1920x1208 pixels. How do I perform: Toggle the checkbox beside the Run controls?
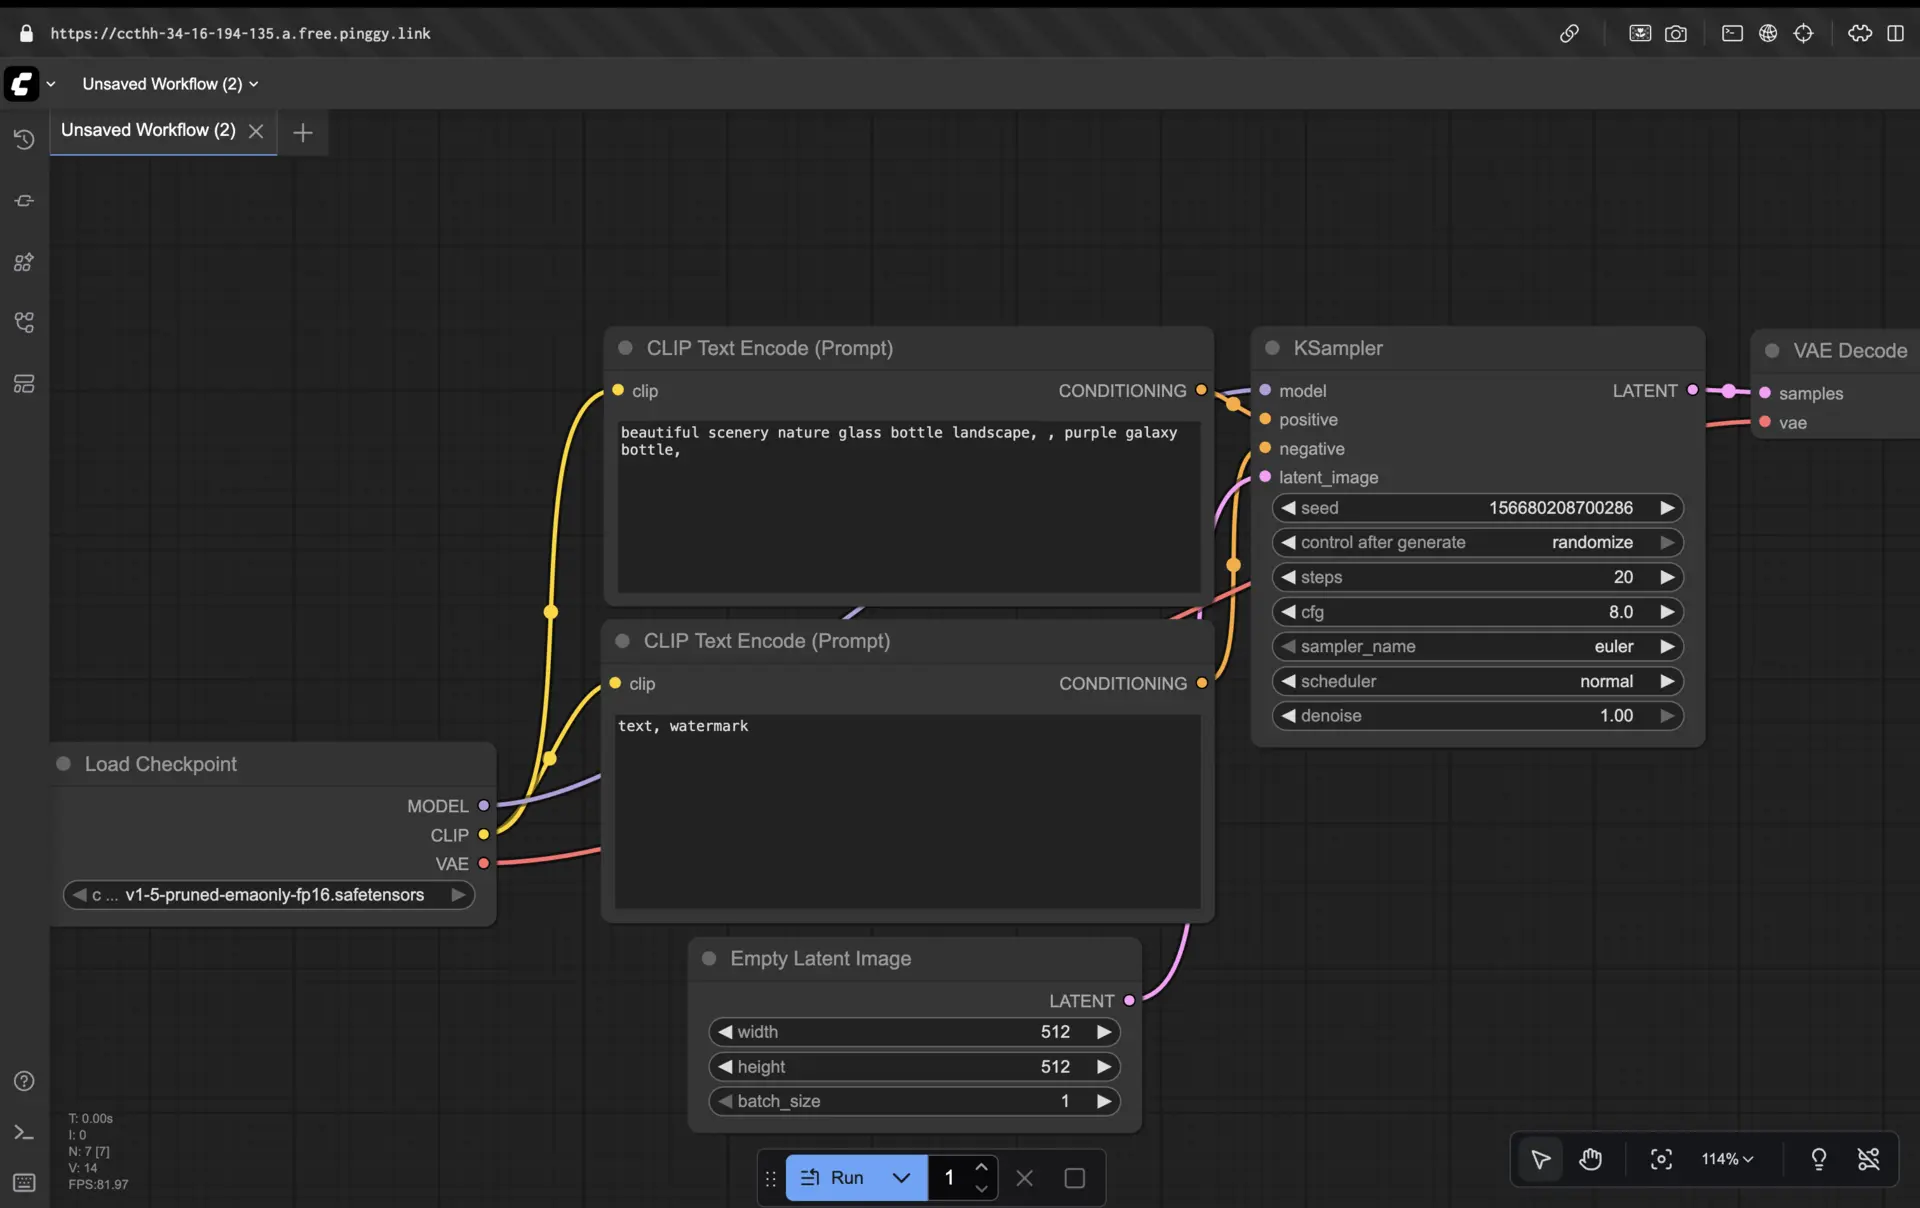[1074, 1178]
